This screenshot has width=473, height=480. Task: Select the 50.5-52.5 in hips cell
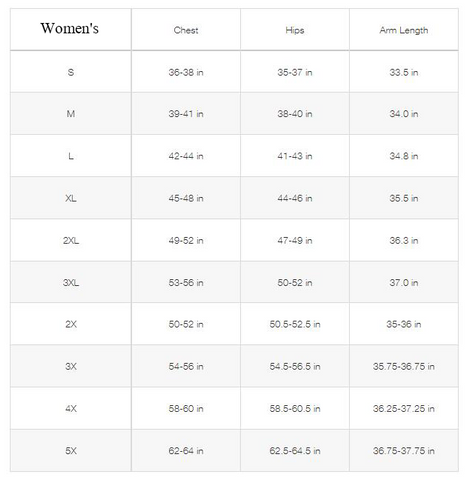[x=295, y=324]
